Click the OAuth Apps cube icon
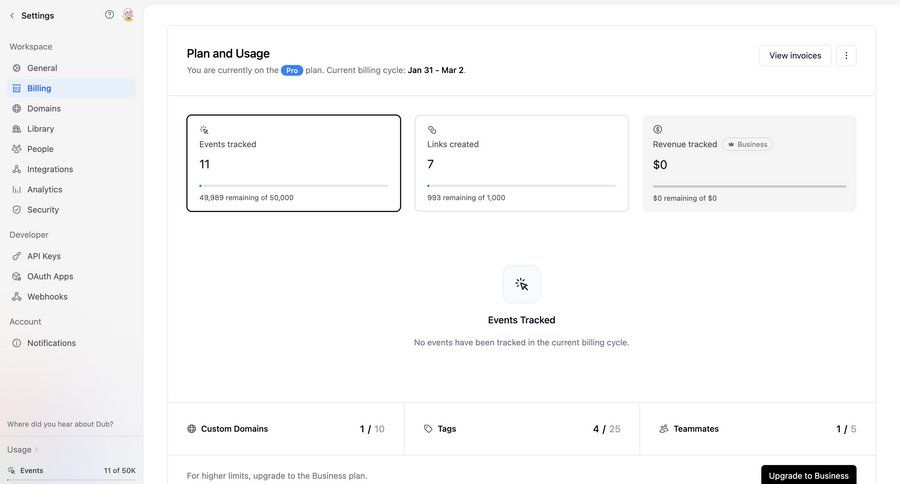 pyautogui.click(x=17, y=276)
